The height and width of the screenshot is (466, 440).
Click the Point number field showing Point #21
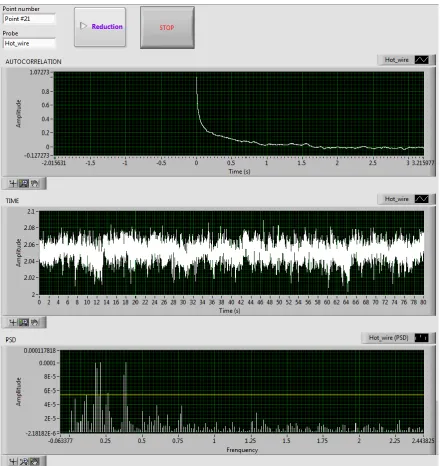pos(29,19)
